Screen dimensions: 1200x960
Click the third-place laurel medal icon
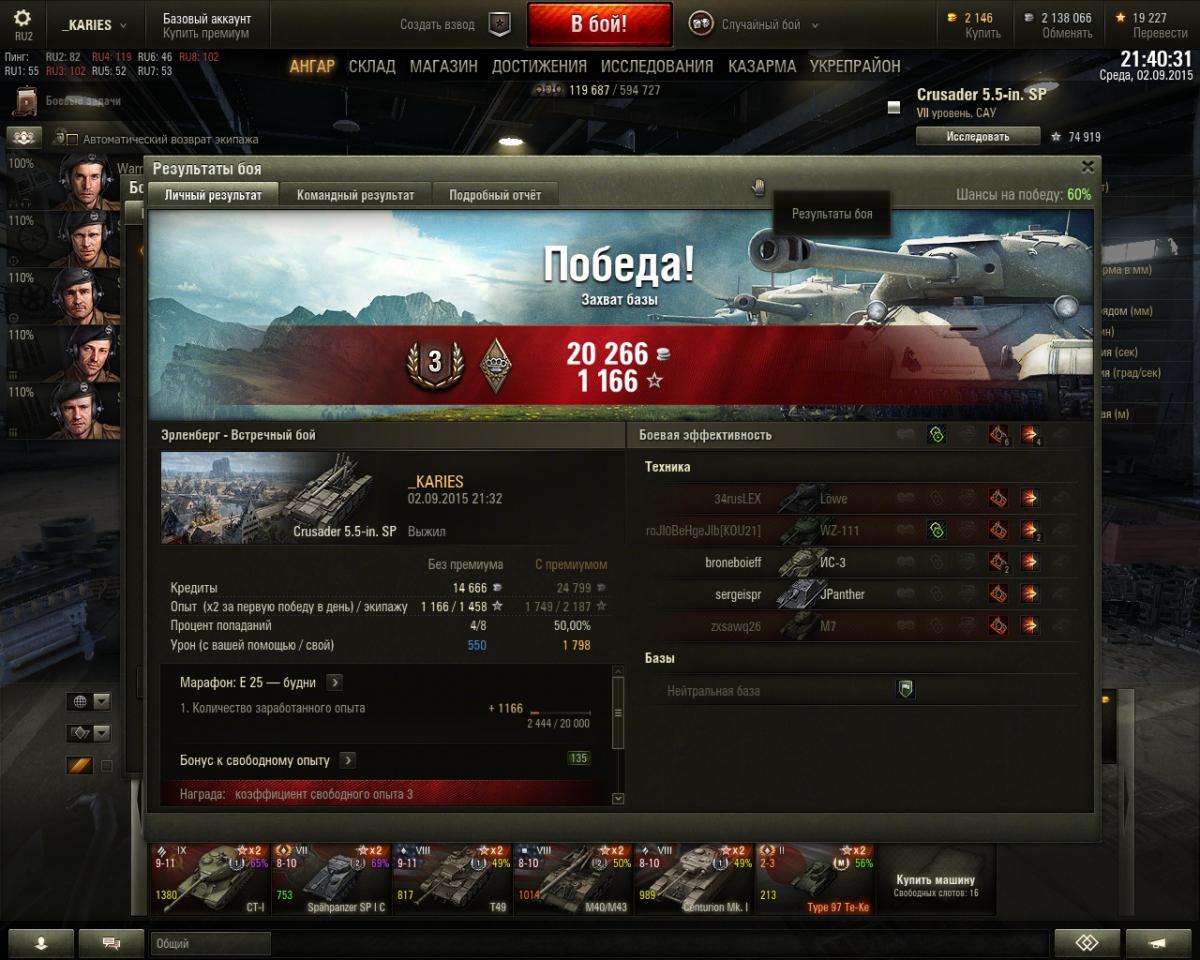(435, 363)
